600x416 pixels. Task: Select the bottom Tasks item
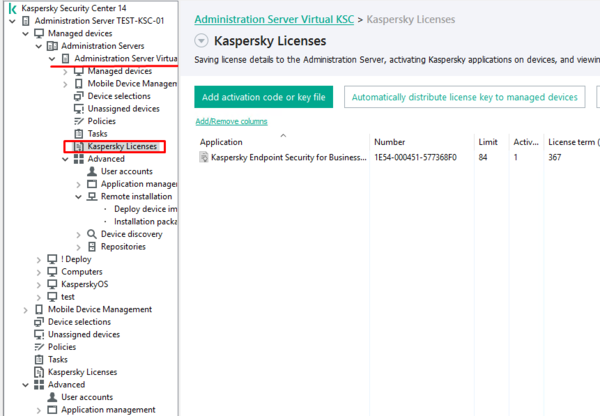58,359
